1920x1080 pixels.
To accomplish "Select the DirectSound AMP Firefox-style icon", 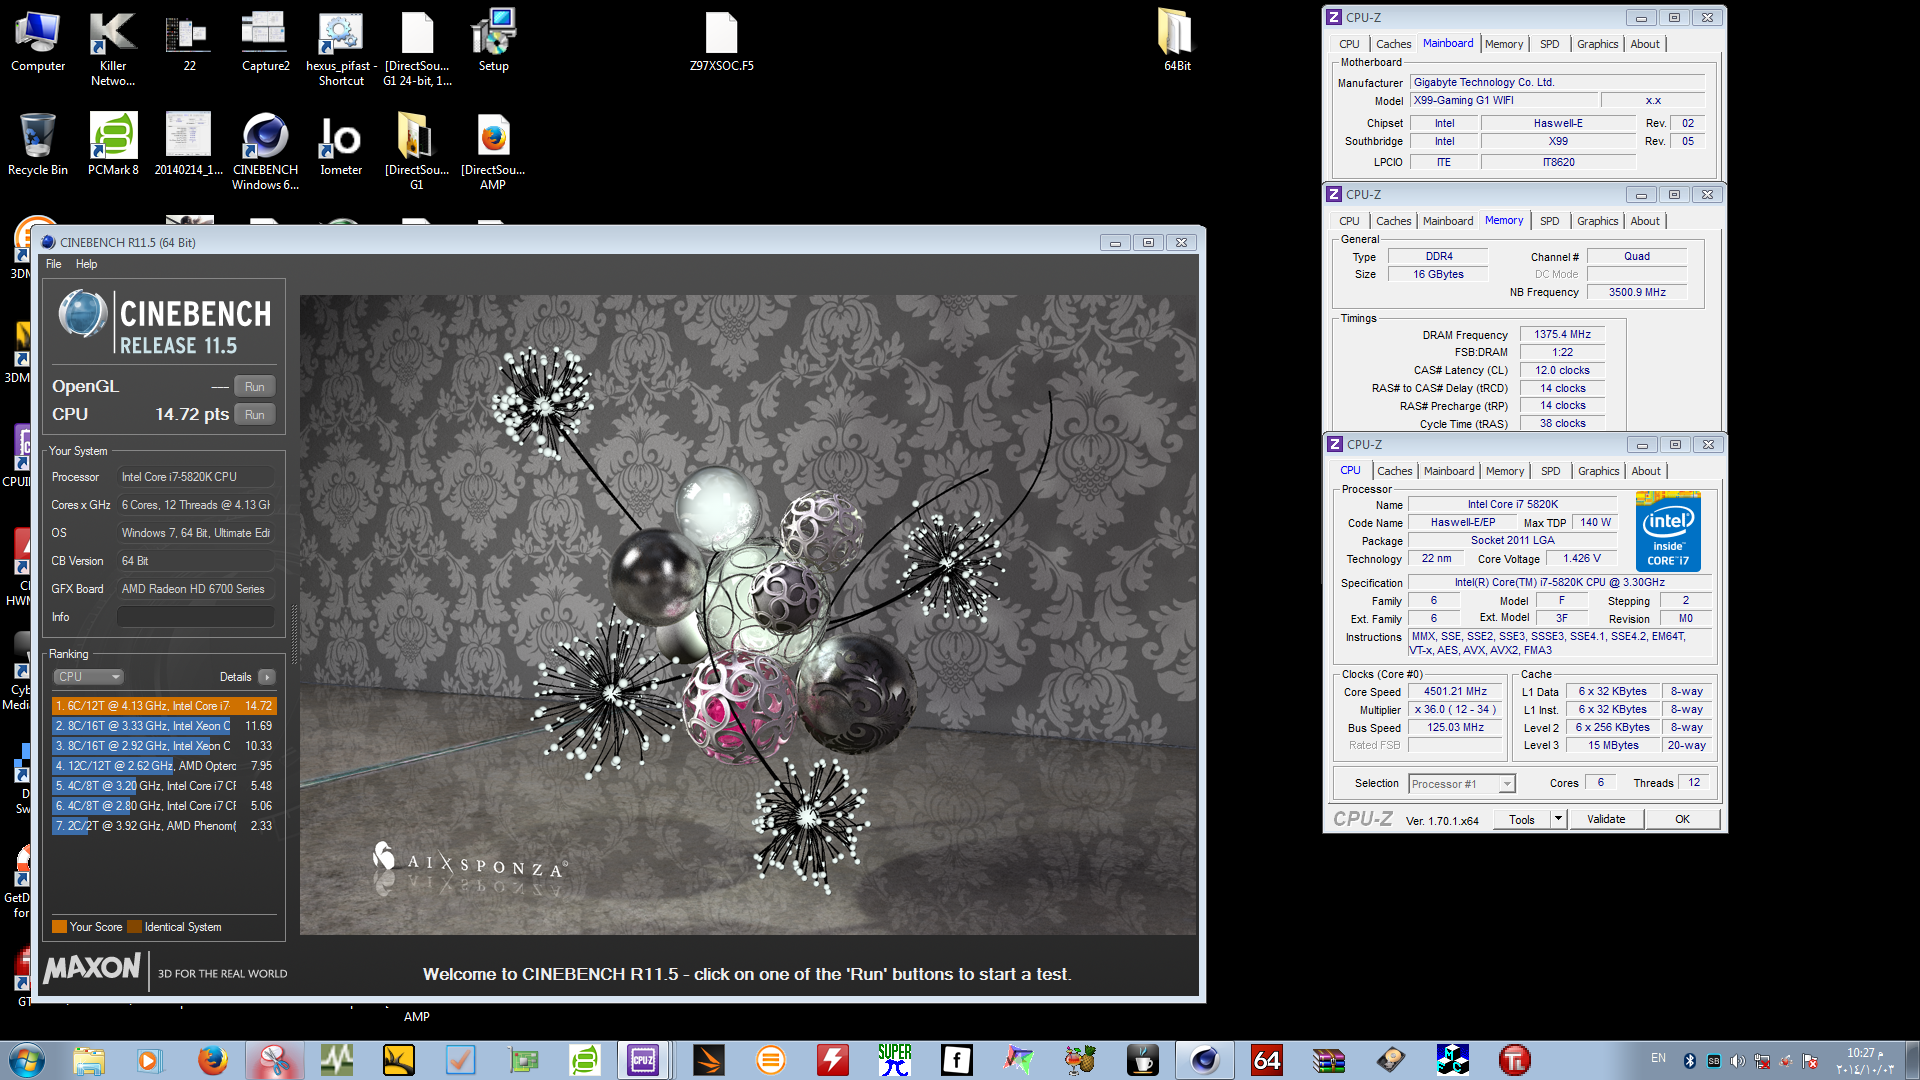I will 493,151.
